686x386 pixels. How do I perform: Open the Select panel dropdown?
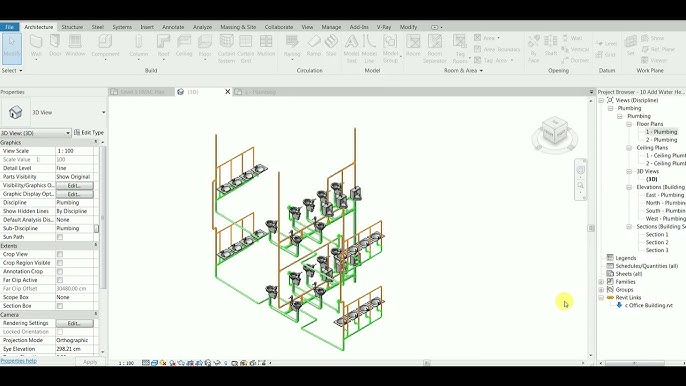[12, 70]
